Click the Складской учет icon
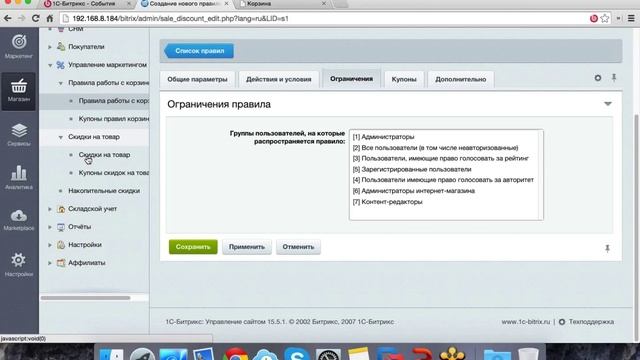Viewport: 640px width, 360px height. click(x=61, y=209)
